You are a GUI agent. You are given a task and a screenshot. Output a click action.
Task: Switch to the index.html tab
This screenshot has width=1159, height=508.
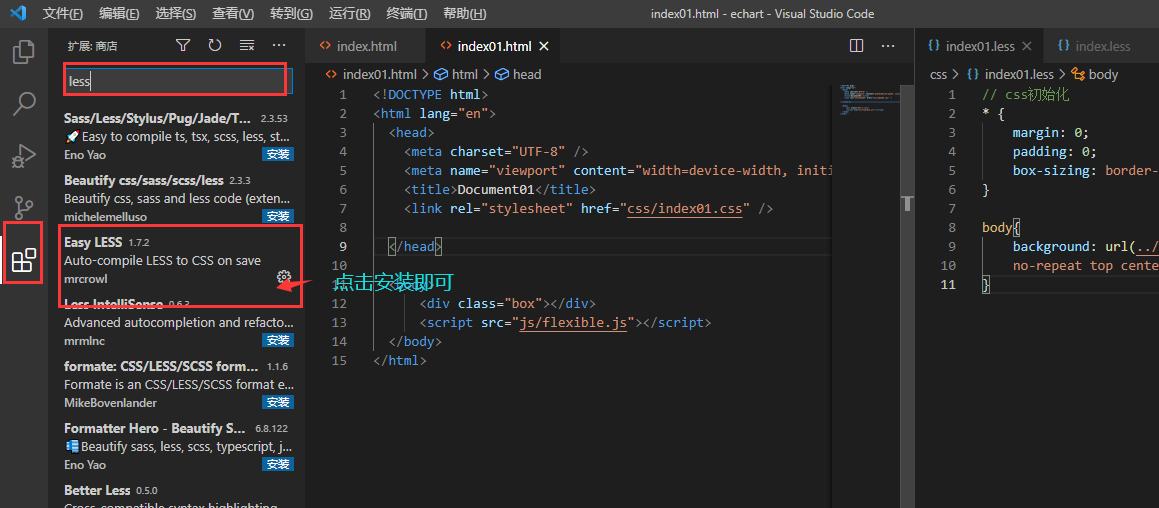click(366, 46)
